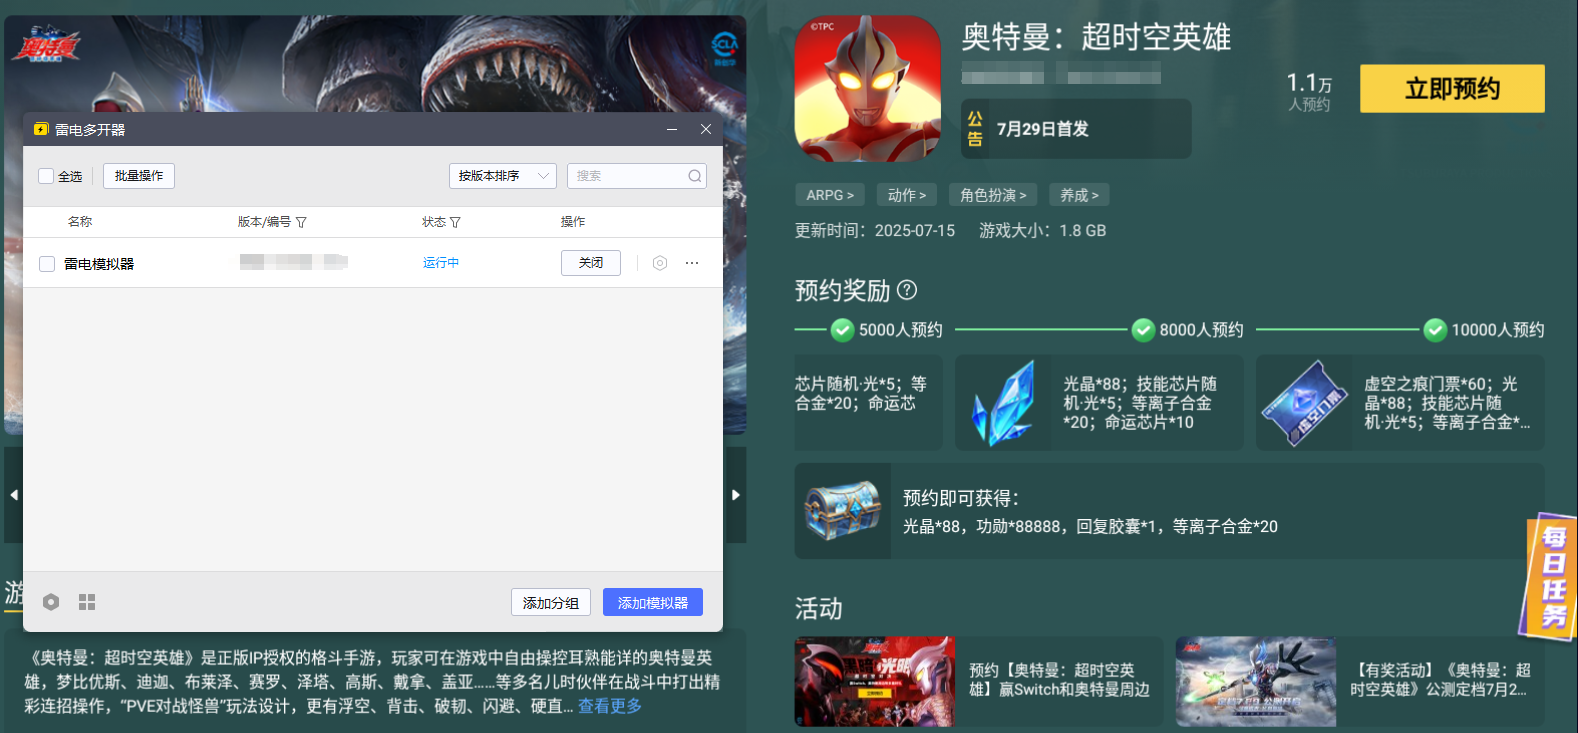This screenshot has height=733, width=1578.
Task: Show the next banner image arrow
Action: (x=736, y=495)
